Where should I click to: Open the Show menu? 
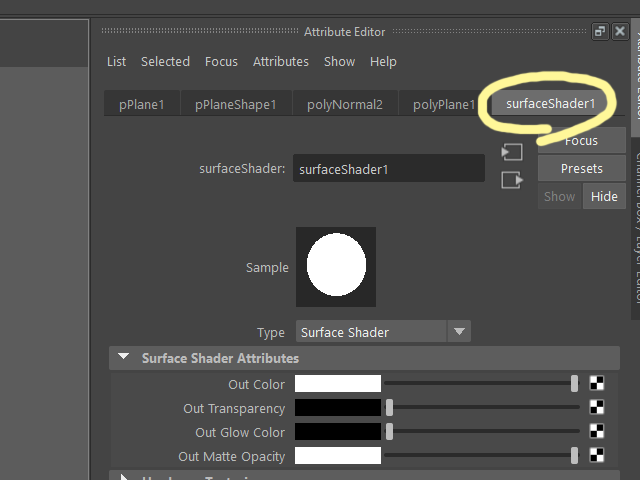tap(339, 62)
